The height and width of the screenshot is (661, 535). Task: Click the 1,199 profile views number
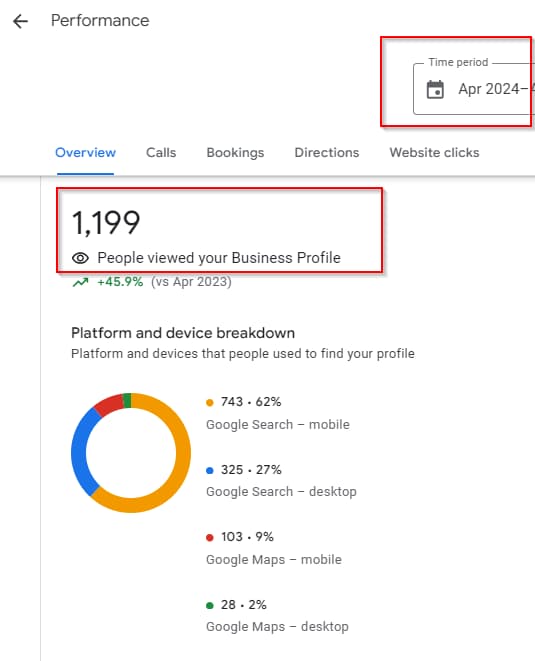pos(106,223)
